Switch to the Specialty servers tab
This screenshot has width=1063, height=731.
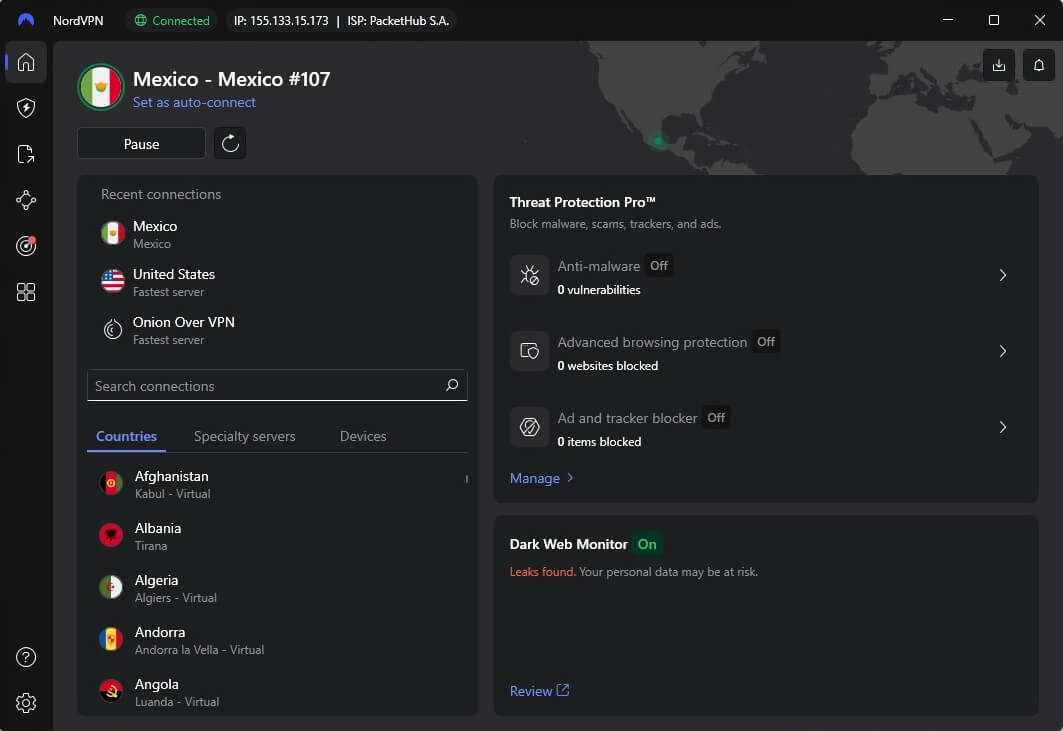point(245,436)
